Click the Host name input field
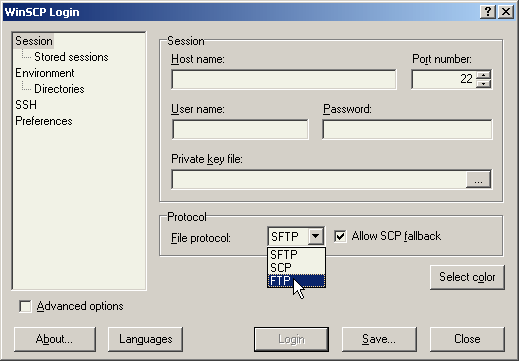This screenshot has height=361, width=519. tap(284, 79)
